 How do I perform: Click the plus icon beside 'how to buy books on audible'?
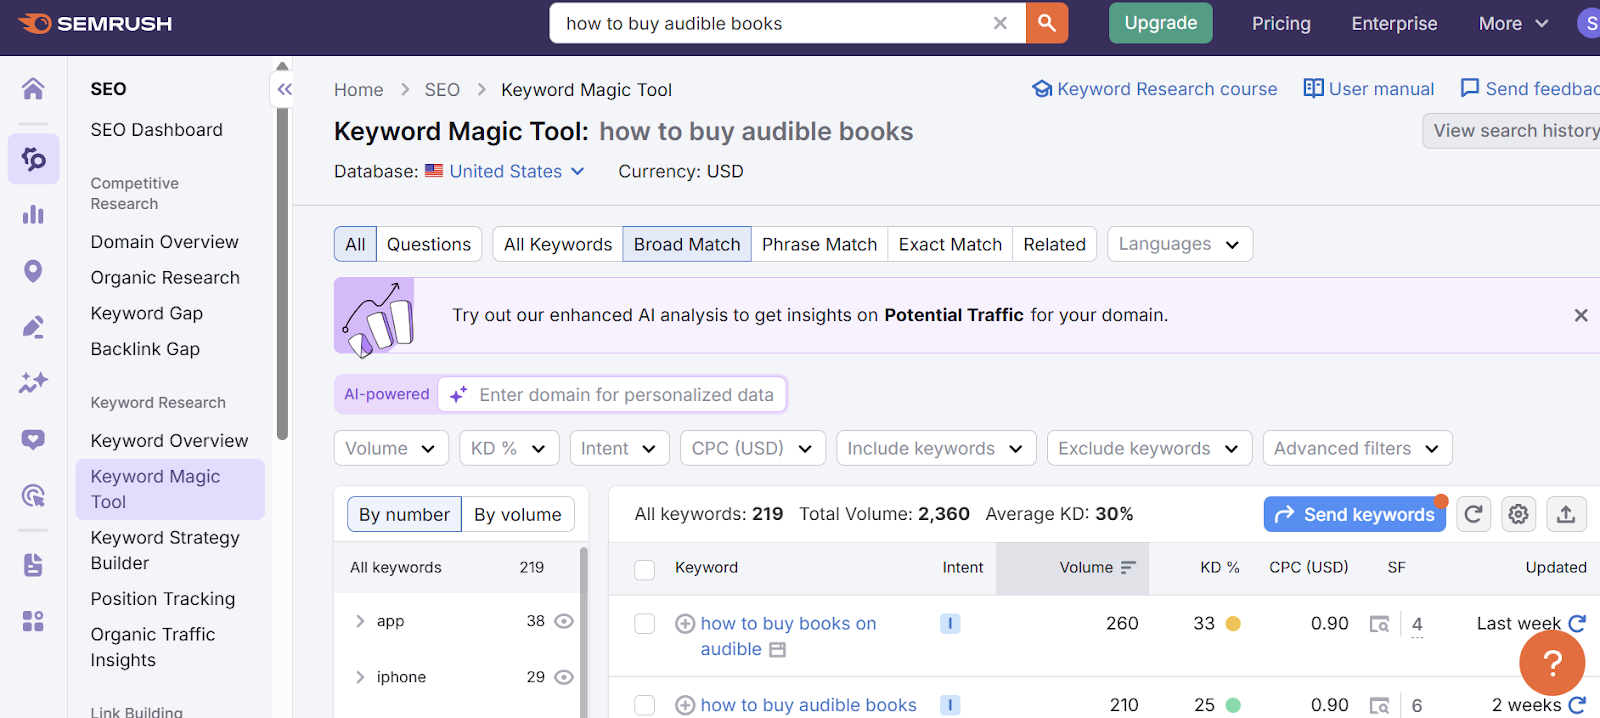coord(685,624)
